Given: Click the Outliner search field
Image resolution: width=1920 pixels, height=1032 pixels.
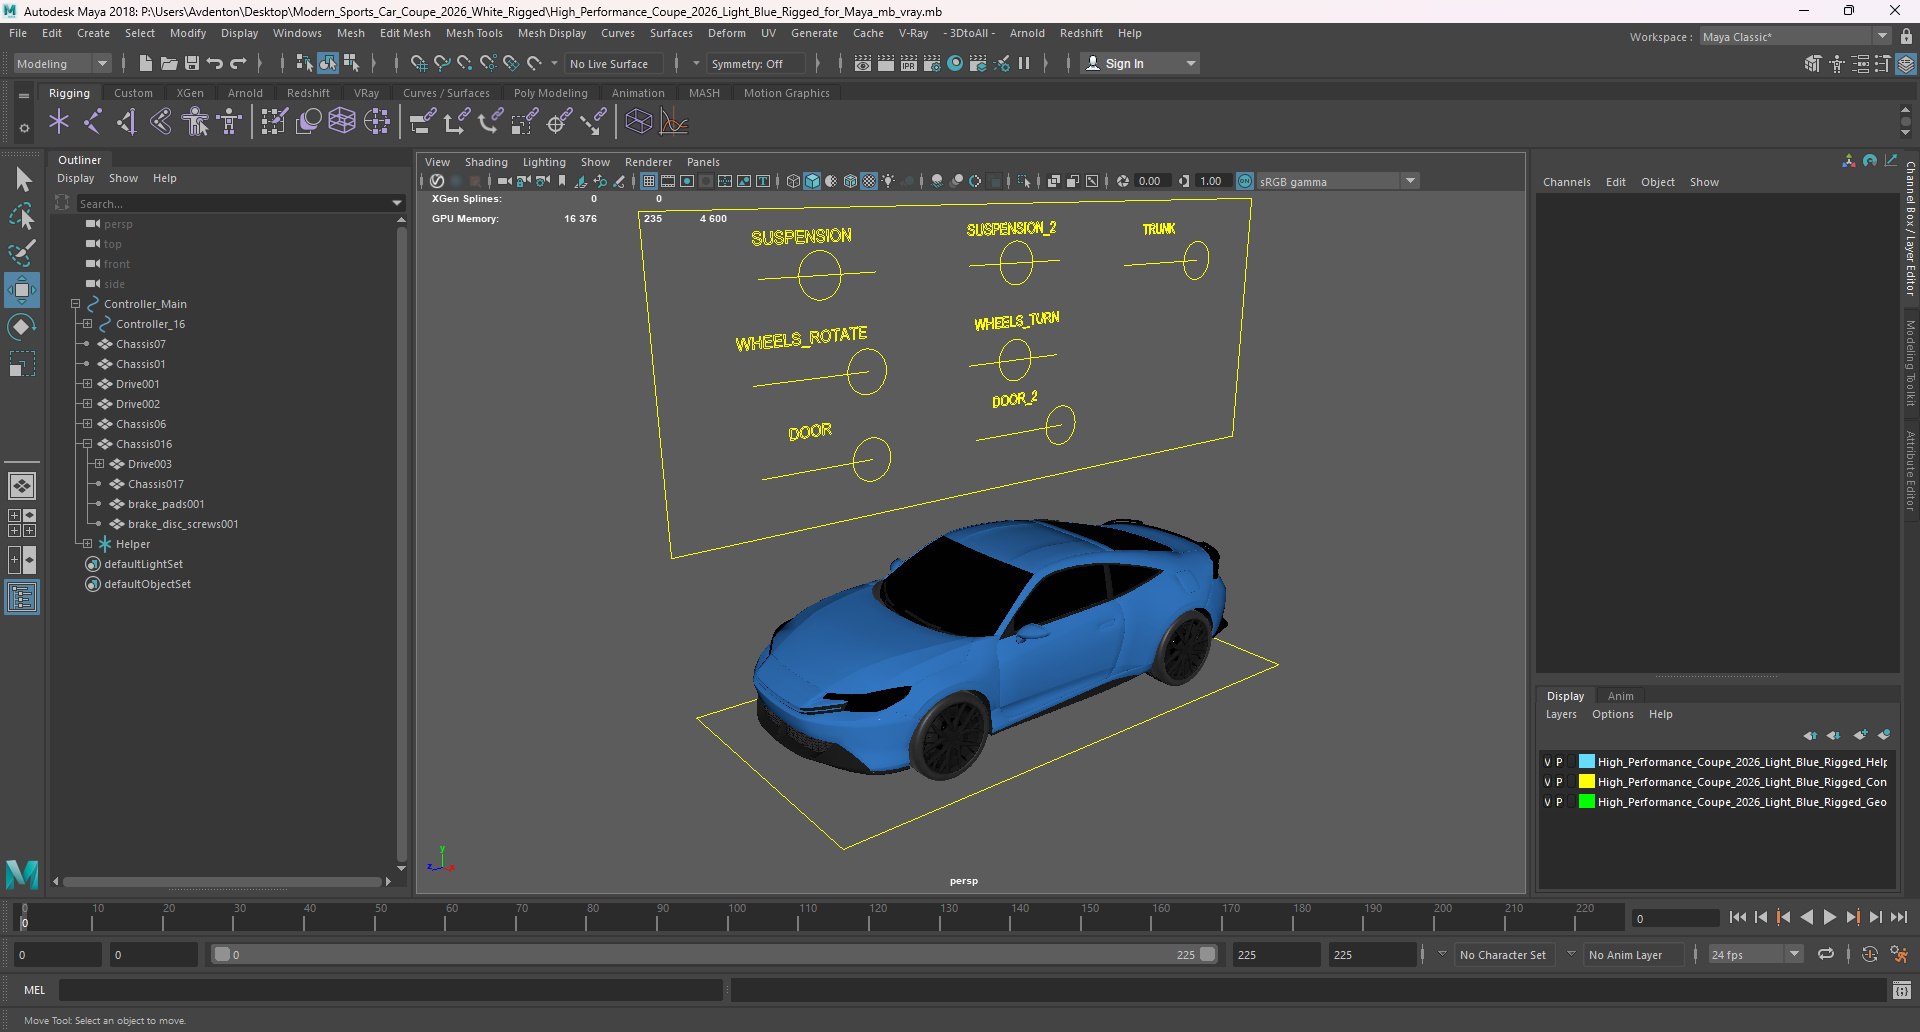Looking at the screenshot, I should [232, 203].
